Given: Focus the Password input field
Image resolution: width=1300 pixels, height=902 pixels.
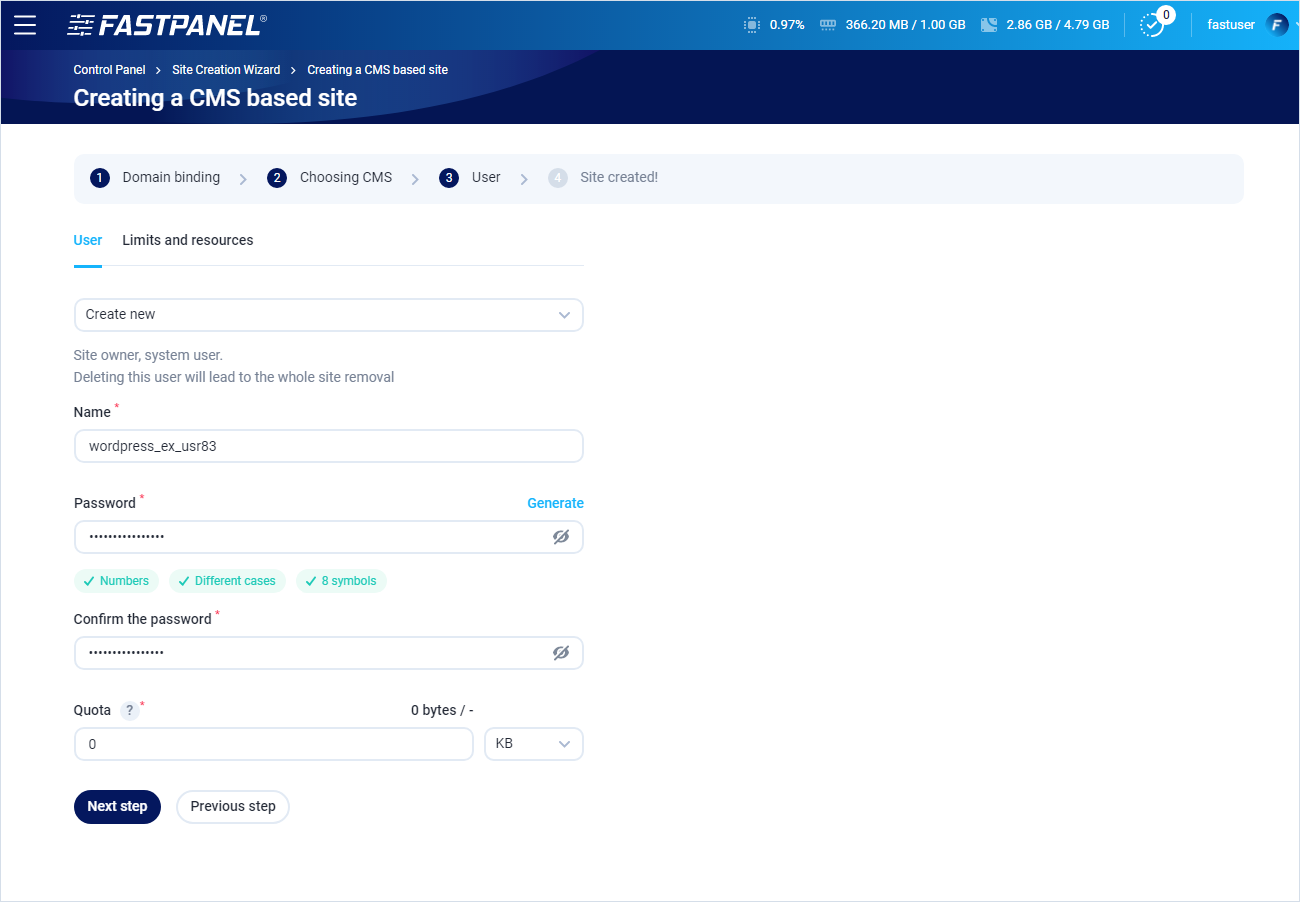Looking at the screenshot, I should click(329, 537).
